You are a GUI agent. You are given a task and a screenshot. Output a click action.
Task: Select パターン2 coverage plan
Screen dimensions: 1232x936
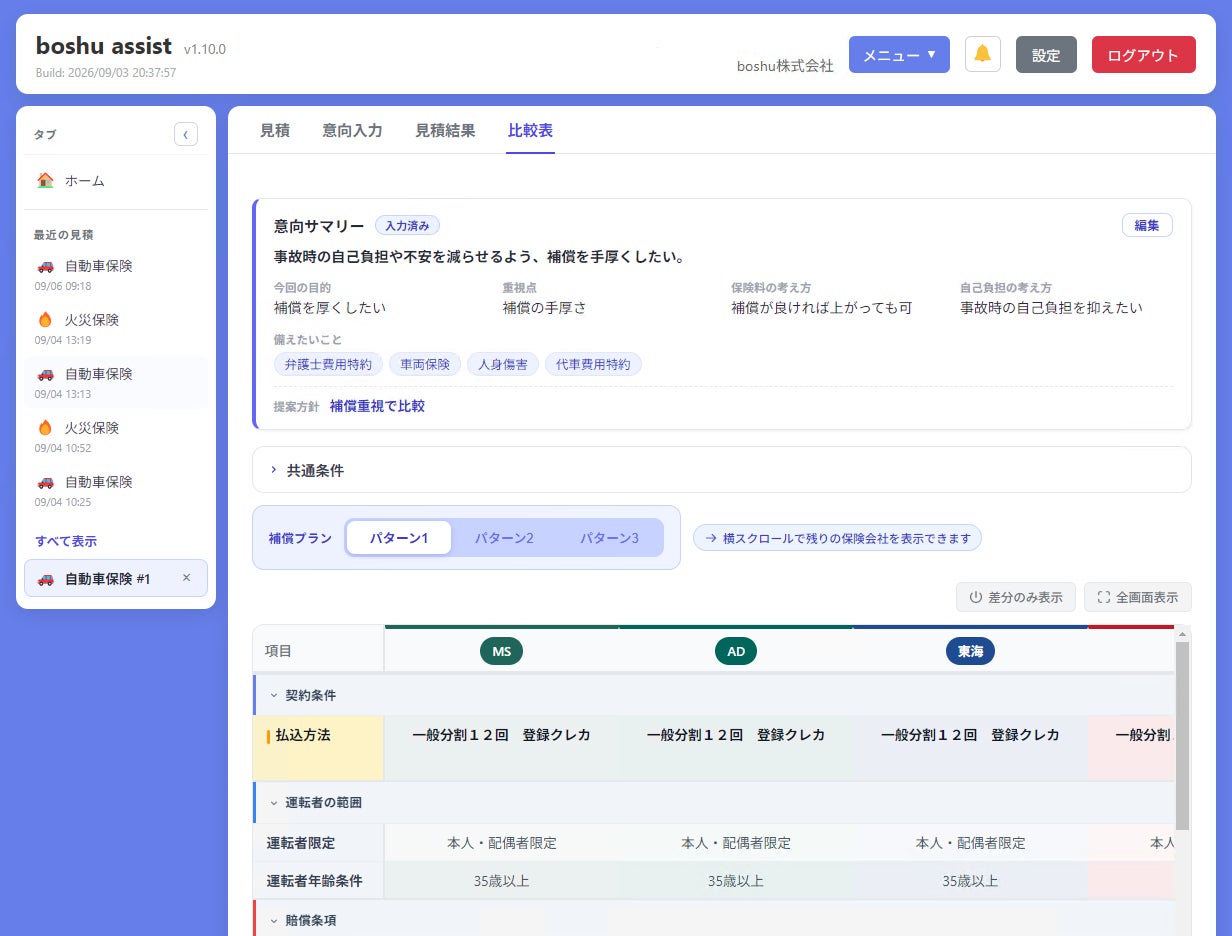tap(504, 538)
